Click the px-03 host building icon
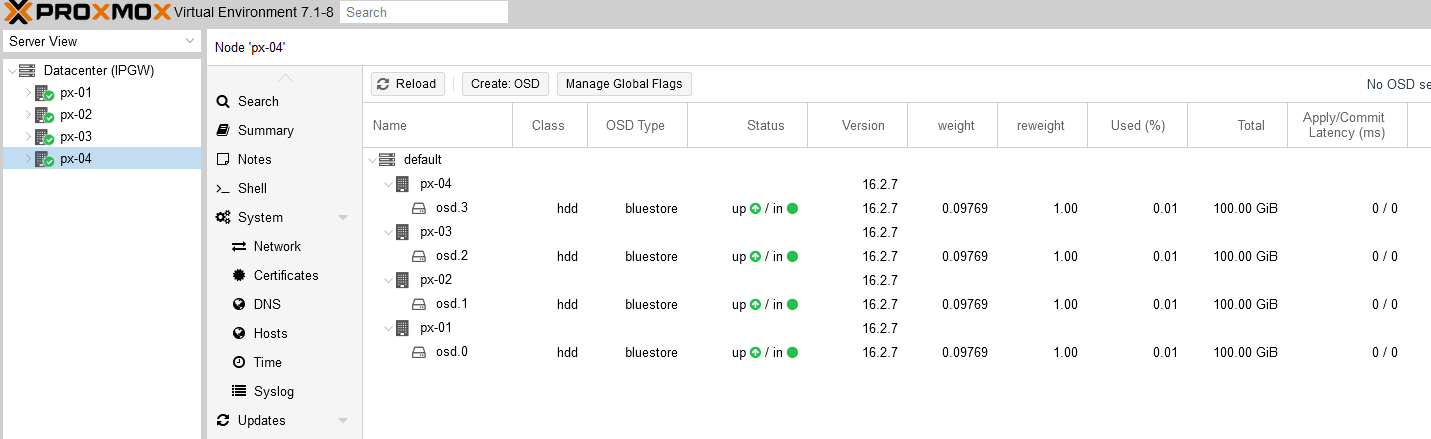The height and width of the screenshot is (439, 1431). point(403,232)
